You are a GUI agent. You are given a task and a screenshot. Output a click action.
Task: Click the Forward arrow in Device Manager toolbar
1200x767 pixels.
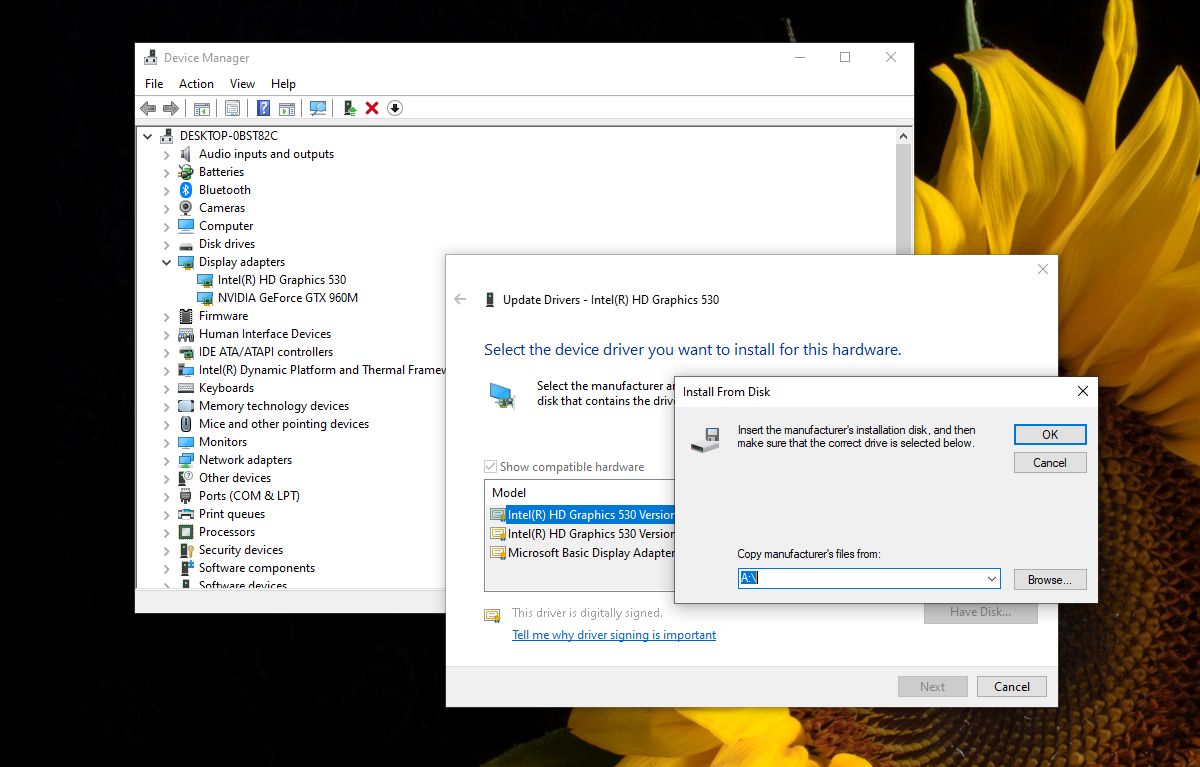coord(171,108)
